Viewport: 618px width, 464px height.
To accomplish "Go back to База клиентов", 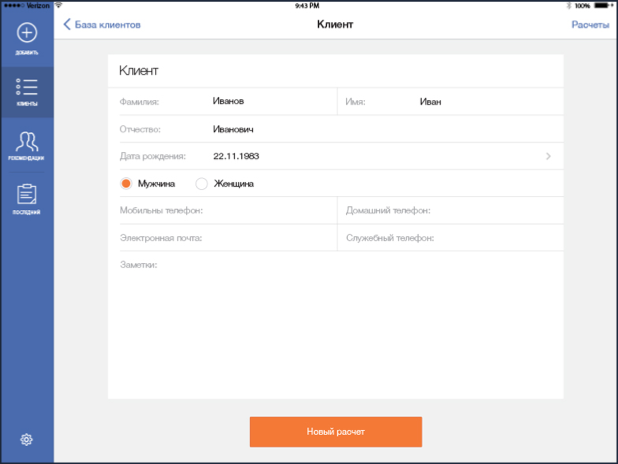I will pos(102,24).
